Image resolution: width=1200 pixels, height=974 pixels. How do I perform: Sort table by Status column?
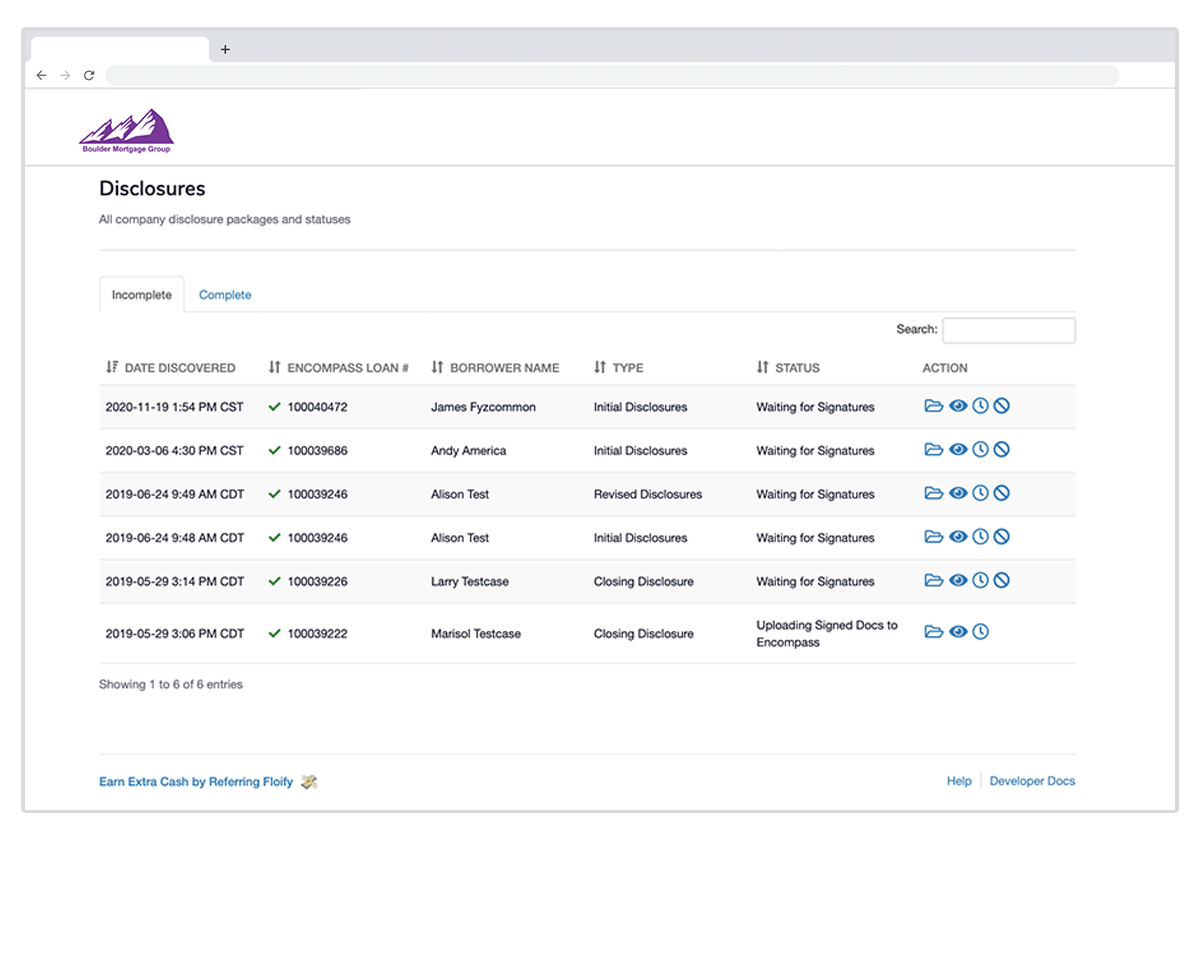point(788,368)
